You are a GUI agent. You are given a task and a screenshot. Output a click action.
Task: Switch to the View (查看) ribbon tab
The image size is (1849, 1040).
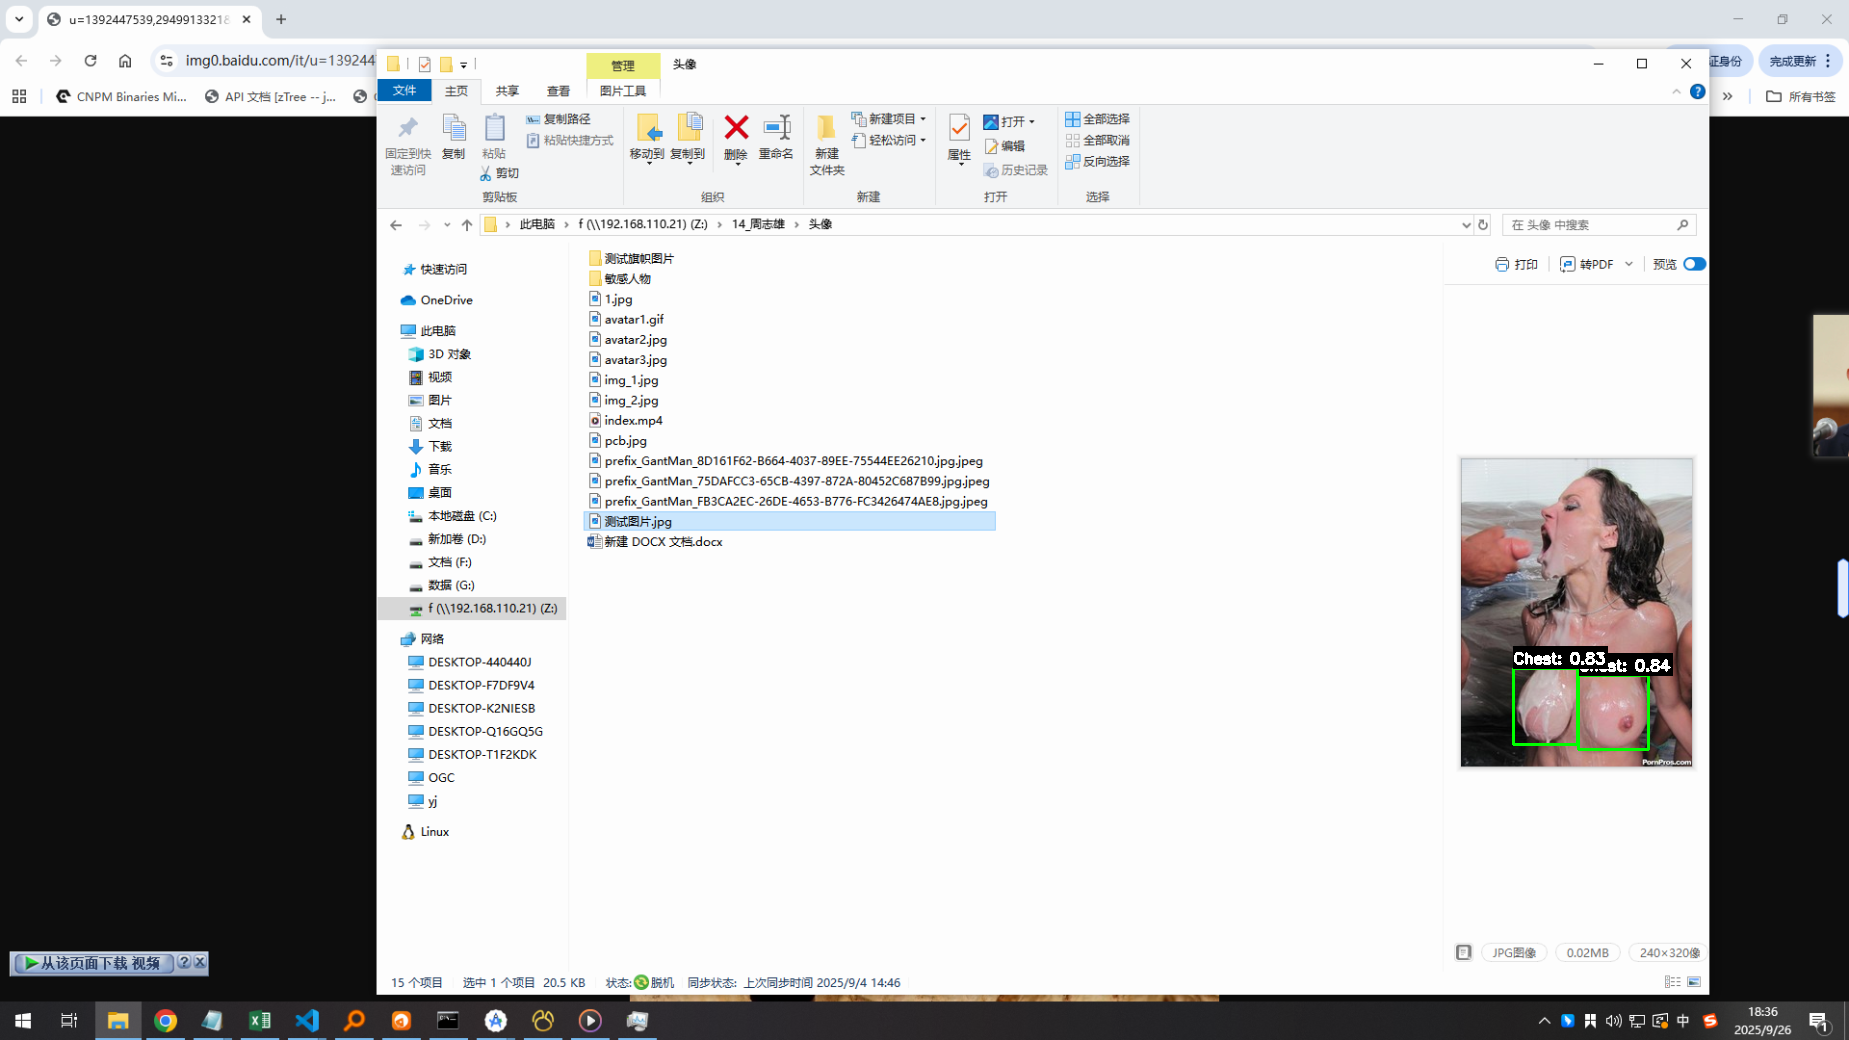558,91
